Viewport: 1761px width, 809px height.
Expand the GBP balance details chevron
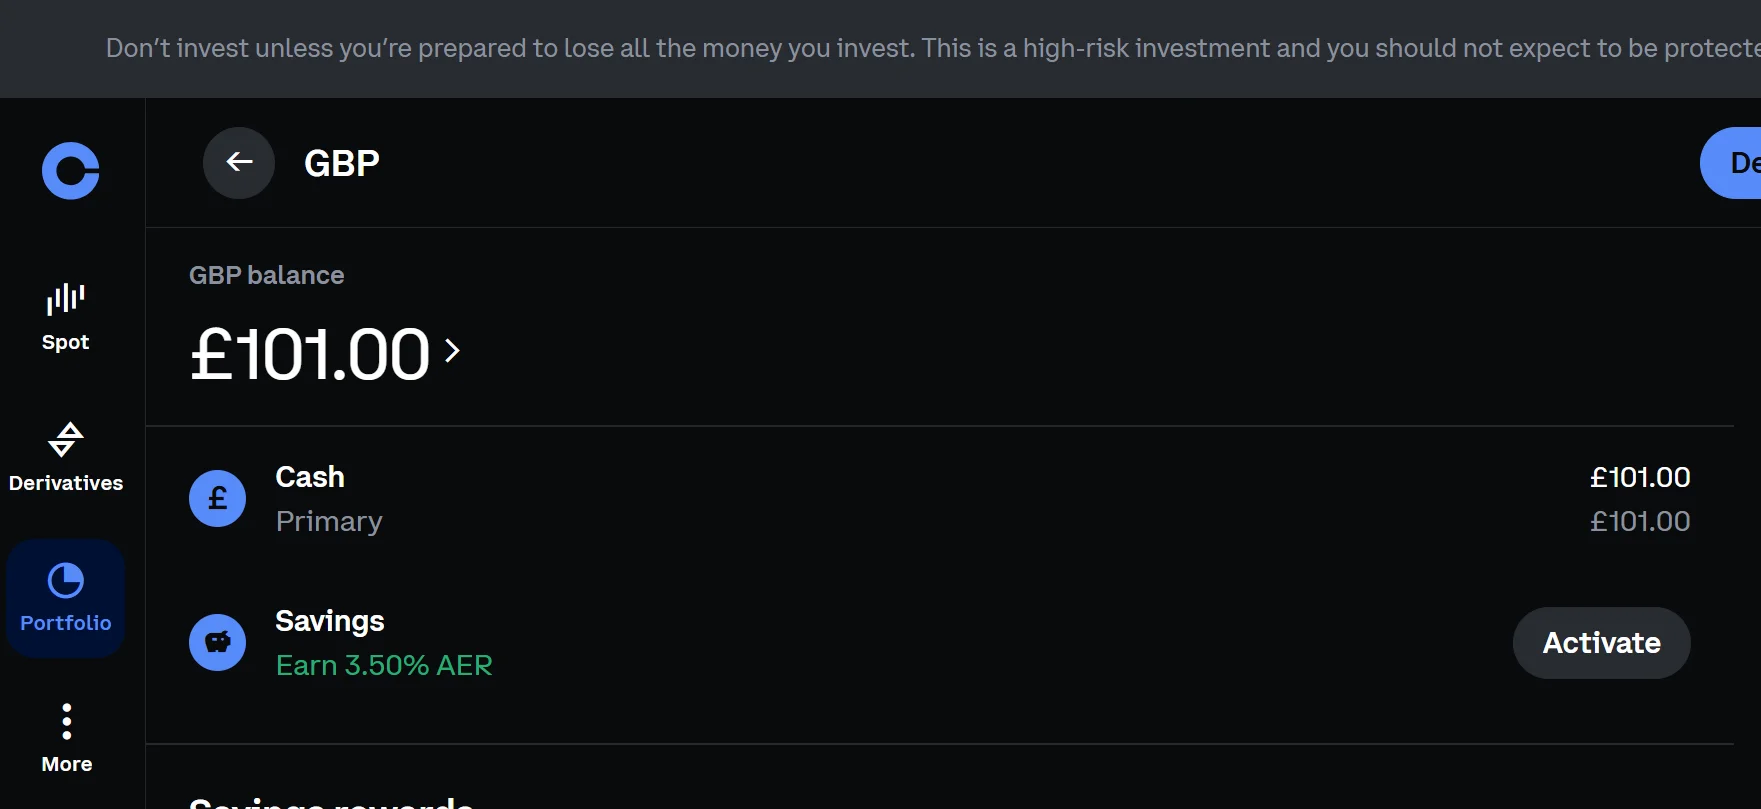coord(453,352)
